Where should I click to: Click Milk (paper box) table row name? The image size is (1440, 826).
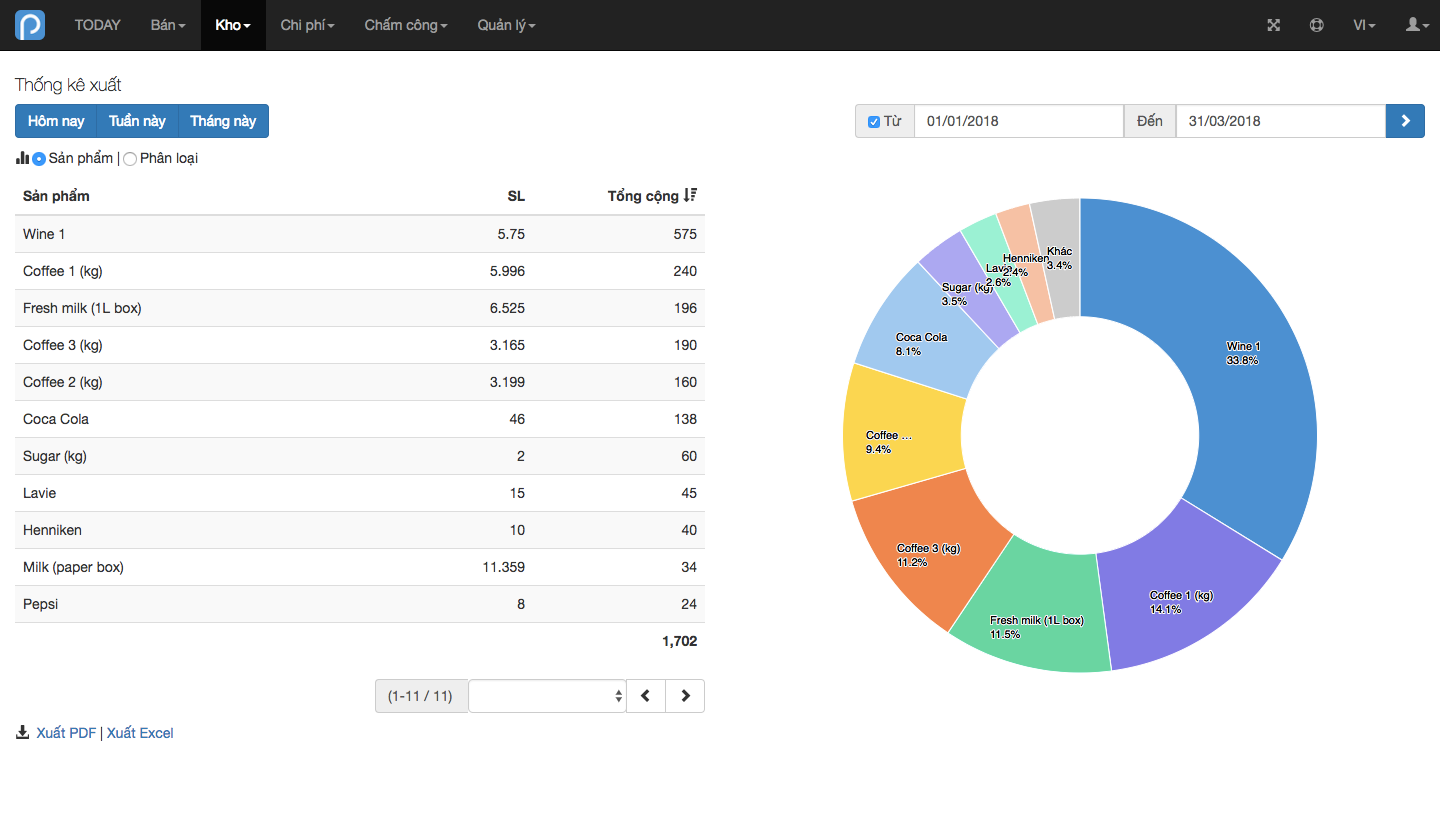(73, 567)
